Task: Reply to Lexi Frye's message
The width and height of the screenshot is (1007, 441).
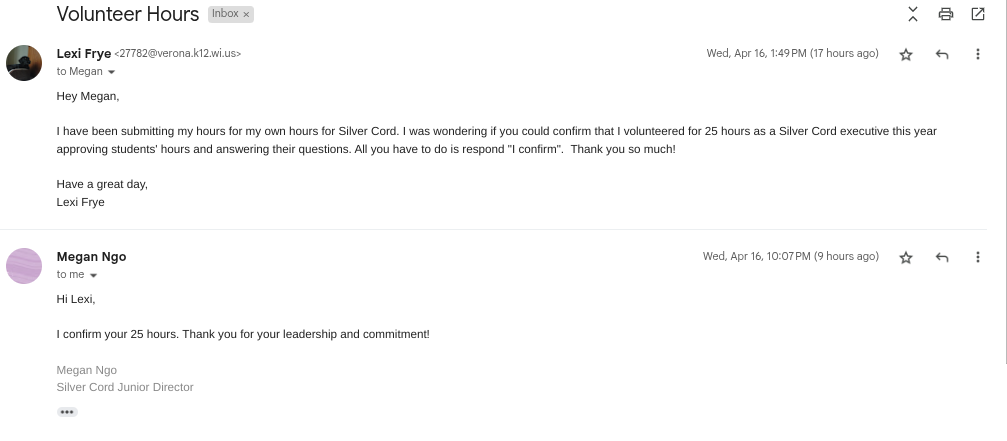Action: click(x=942, y=55)
